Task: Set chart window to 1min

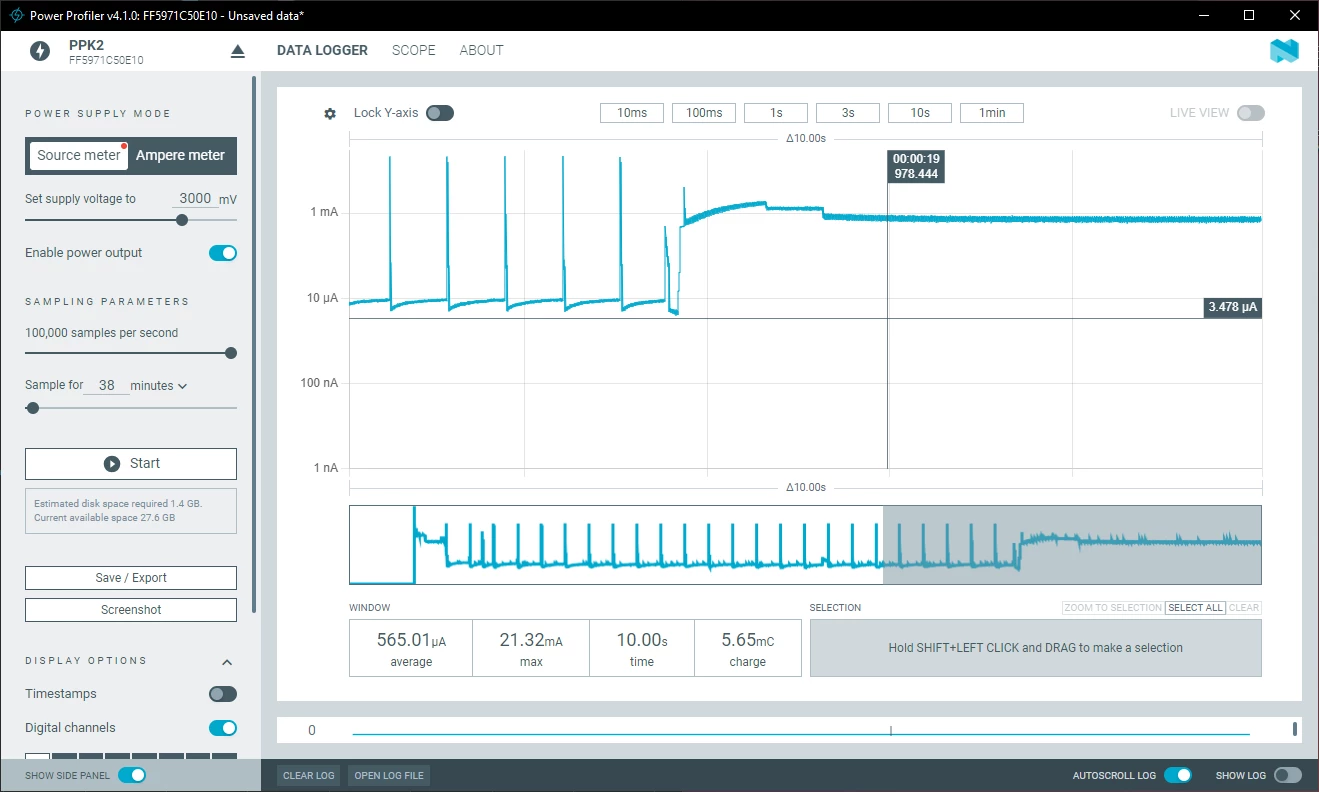Action: (x=992, y=113)
